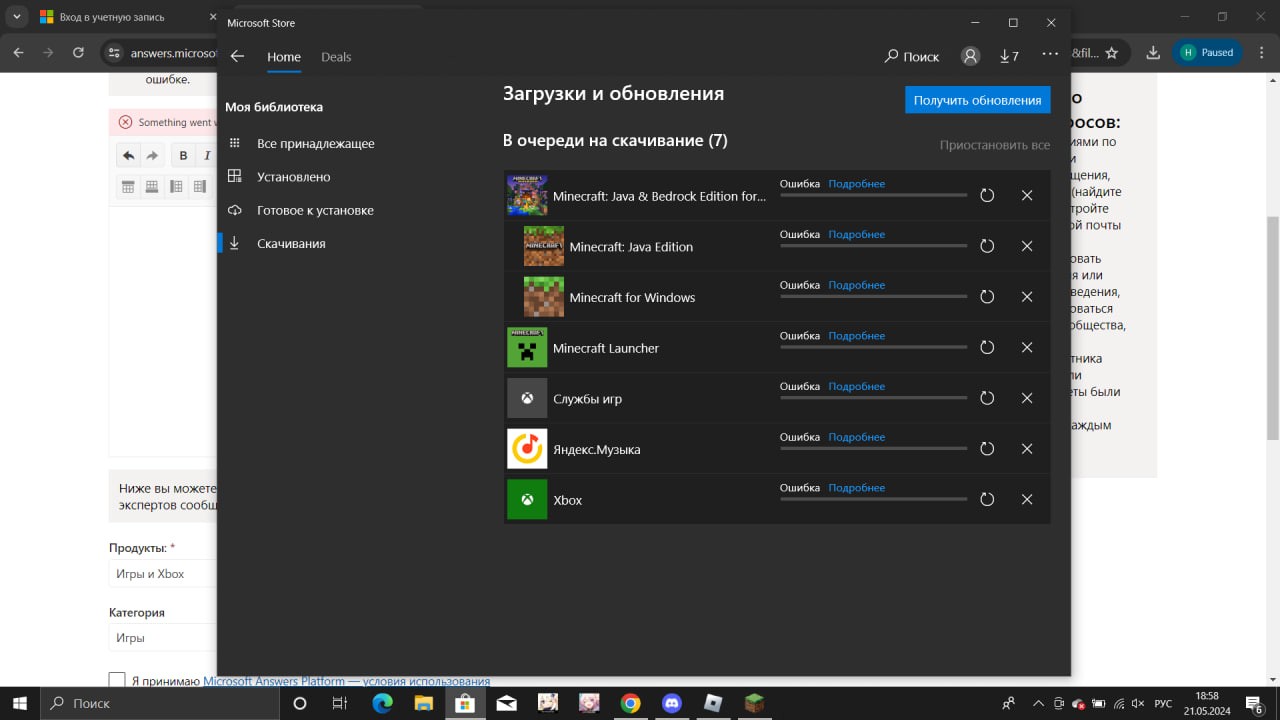Open Поиск search in Microsoft Store

coord(912,57)
